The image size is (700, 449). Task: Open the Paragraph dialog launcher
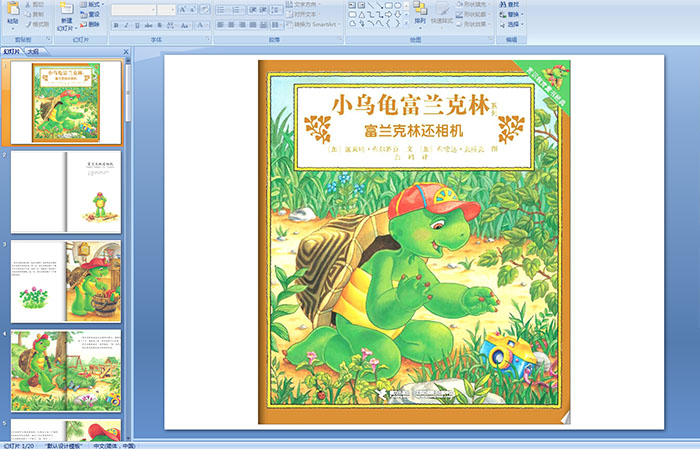point(339,39)
